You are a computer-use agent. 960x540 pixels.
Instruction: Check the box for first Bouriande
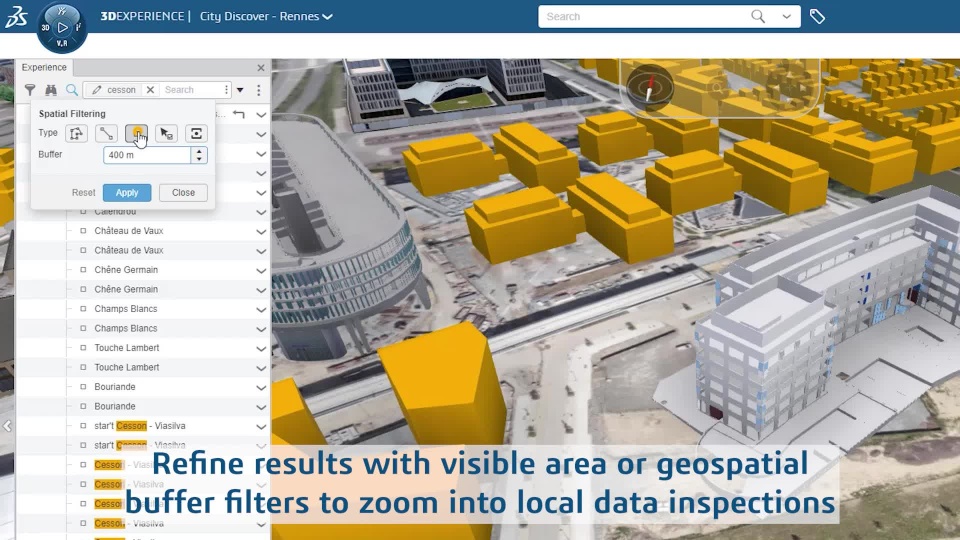click(83, 387)
